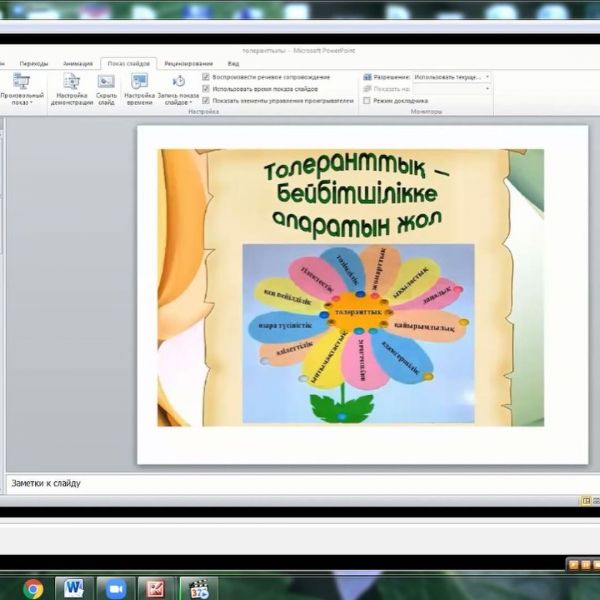Toggle Воспроизвести речевое сопровождение checkbox
600x600 pixels.
pyautogui.click(x=206, y=77)
